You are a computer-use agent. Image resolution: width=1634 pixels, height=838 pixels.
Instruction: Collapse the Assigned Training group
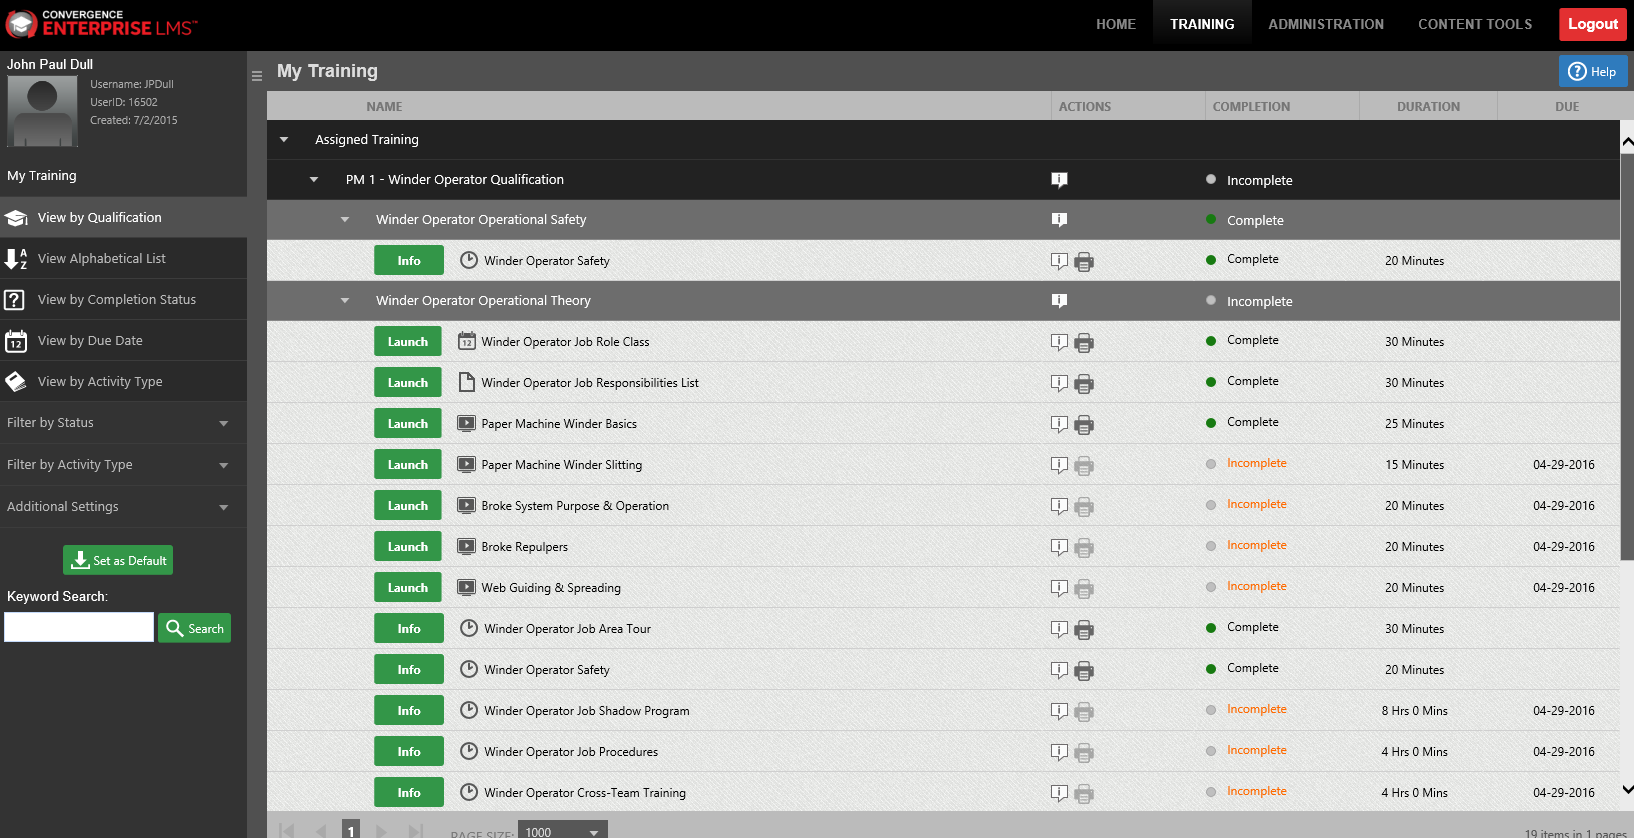tap(284, 140)
